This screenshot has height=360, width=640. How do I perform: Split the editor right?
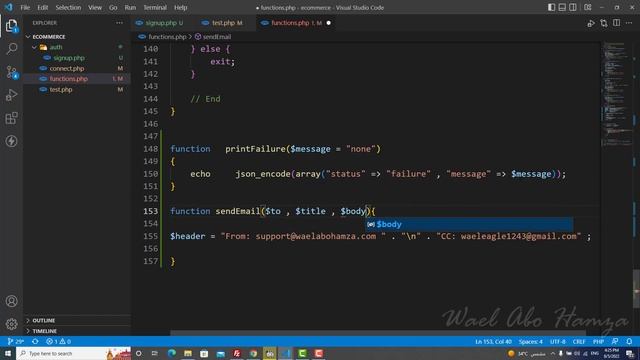(616, 23)
